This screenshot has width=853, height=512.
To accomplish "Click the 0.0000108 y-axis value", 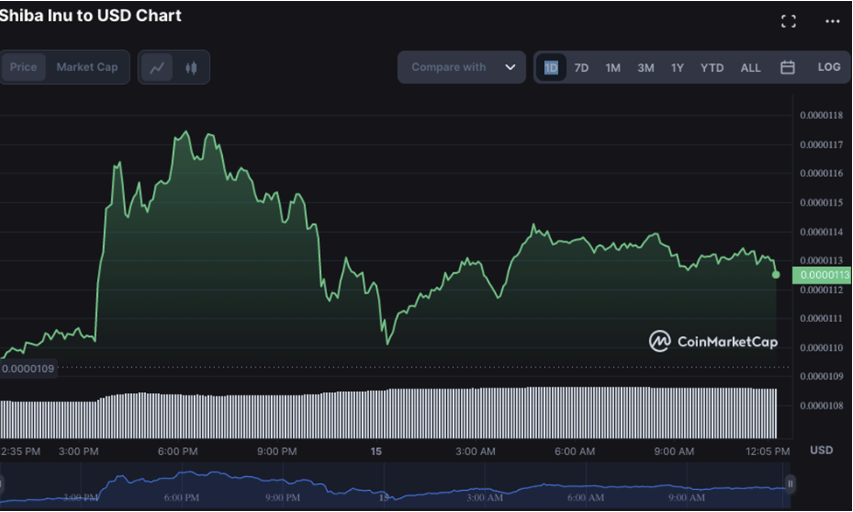I will tap(821, 405).
